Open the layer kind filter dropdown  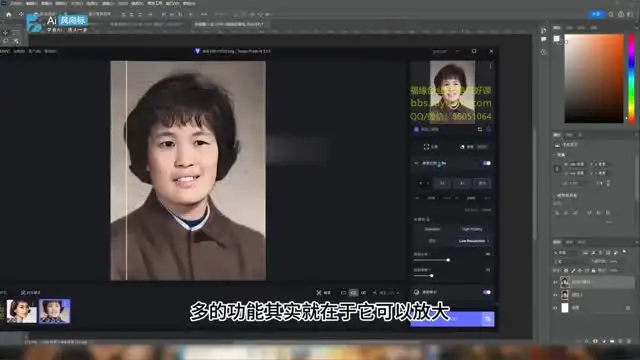(566, 253)
